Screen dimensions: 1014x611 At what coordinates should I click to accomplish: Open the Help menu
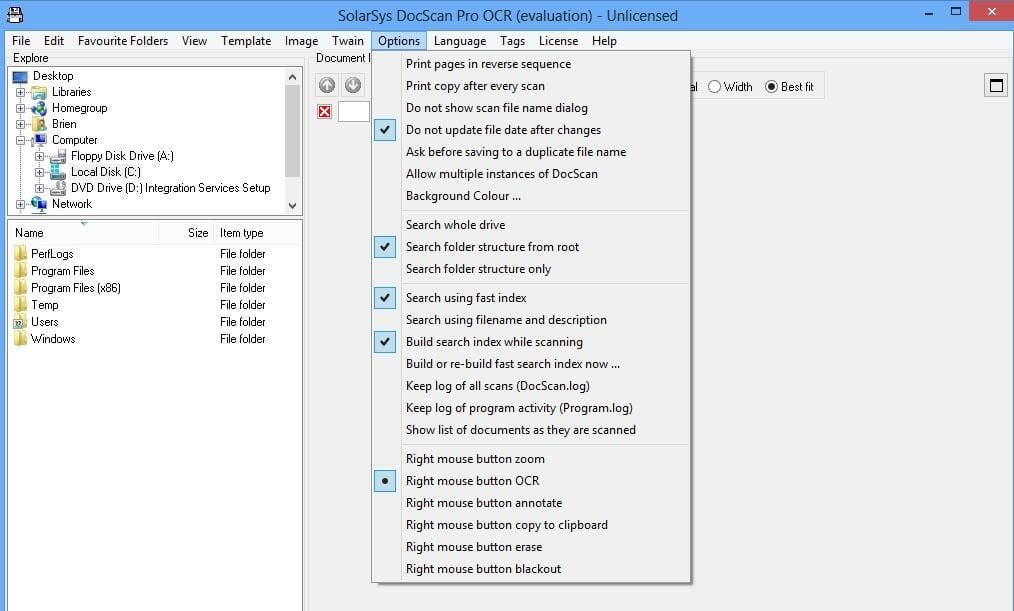coord(604,41)
